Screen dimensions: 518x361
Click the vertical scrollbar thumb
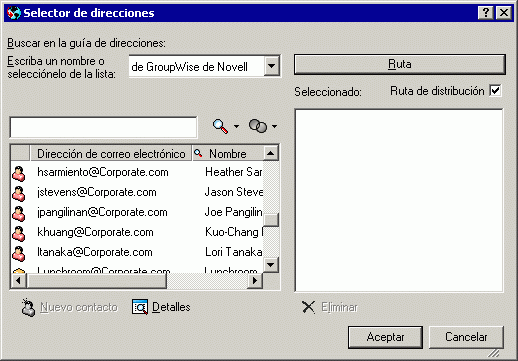271,220
